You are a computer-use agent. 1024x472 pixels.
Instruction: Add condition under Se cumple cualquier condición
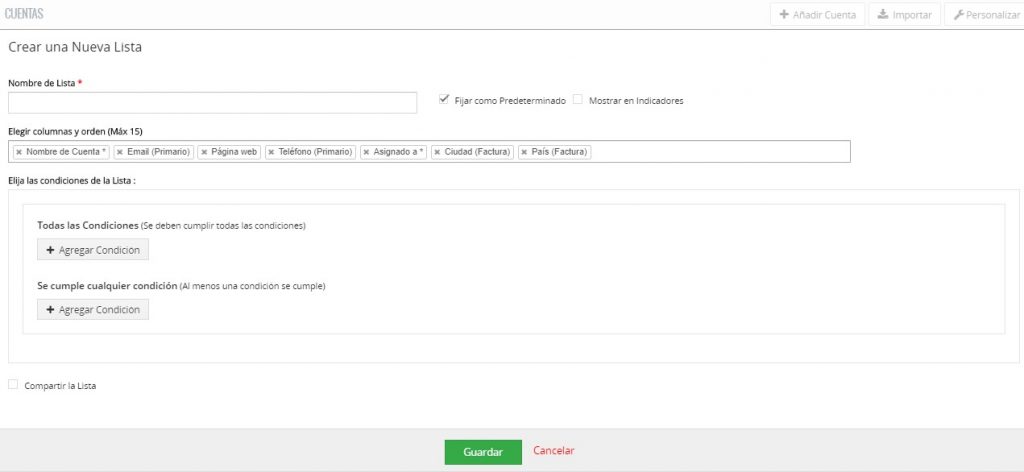(x=92, y=310)
